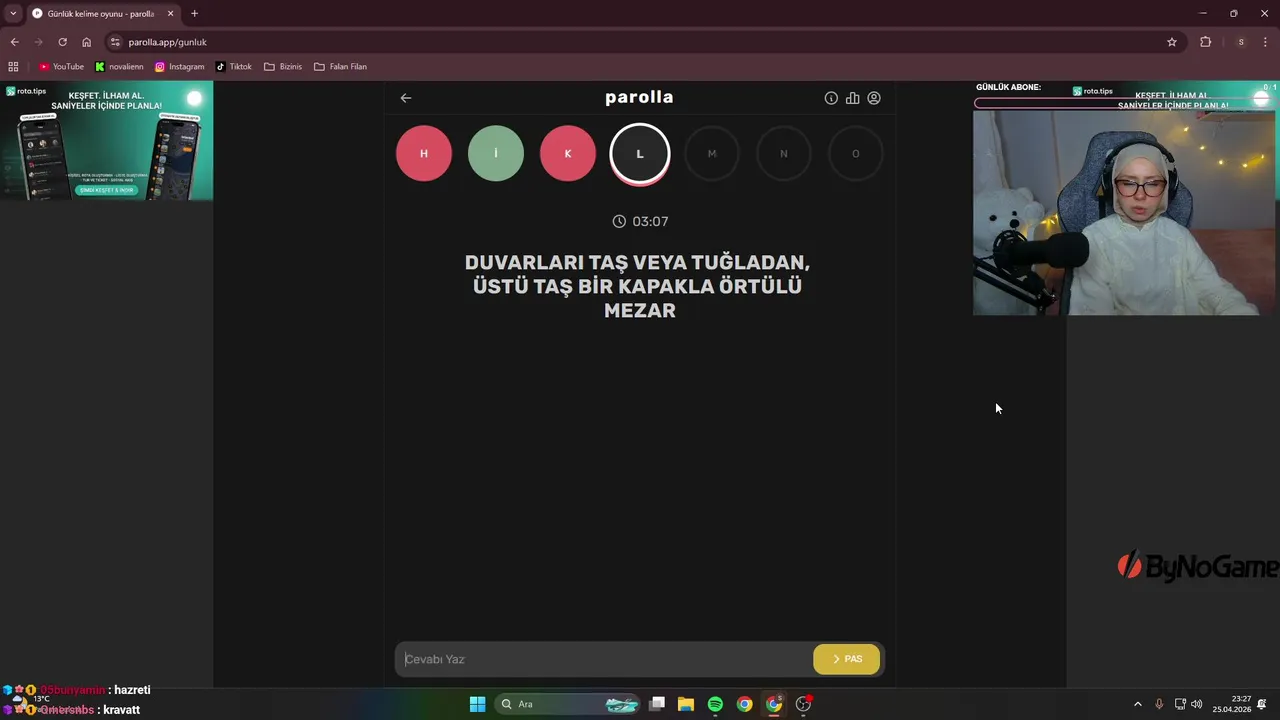Click the browser back arrow
Image resolution: width=1280 pixels, height=720 pixels.
14,42
